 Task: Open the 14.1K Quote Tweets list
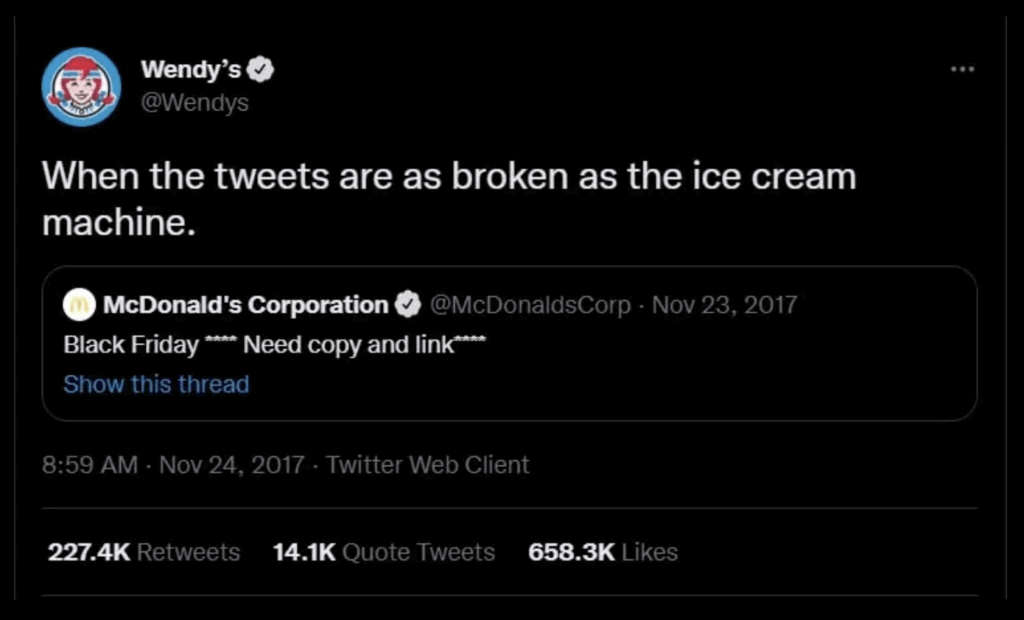coord(384,552)
